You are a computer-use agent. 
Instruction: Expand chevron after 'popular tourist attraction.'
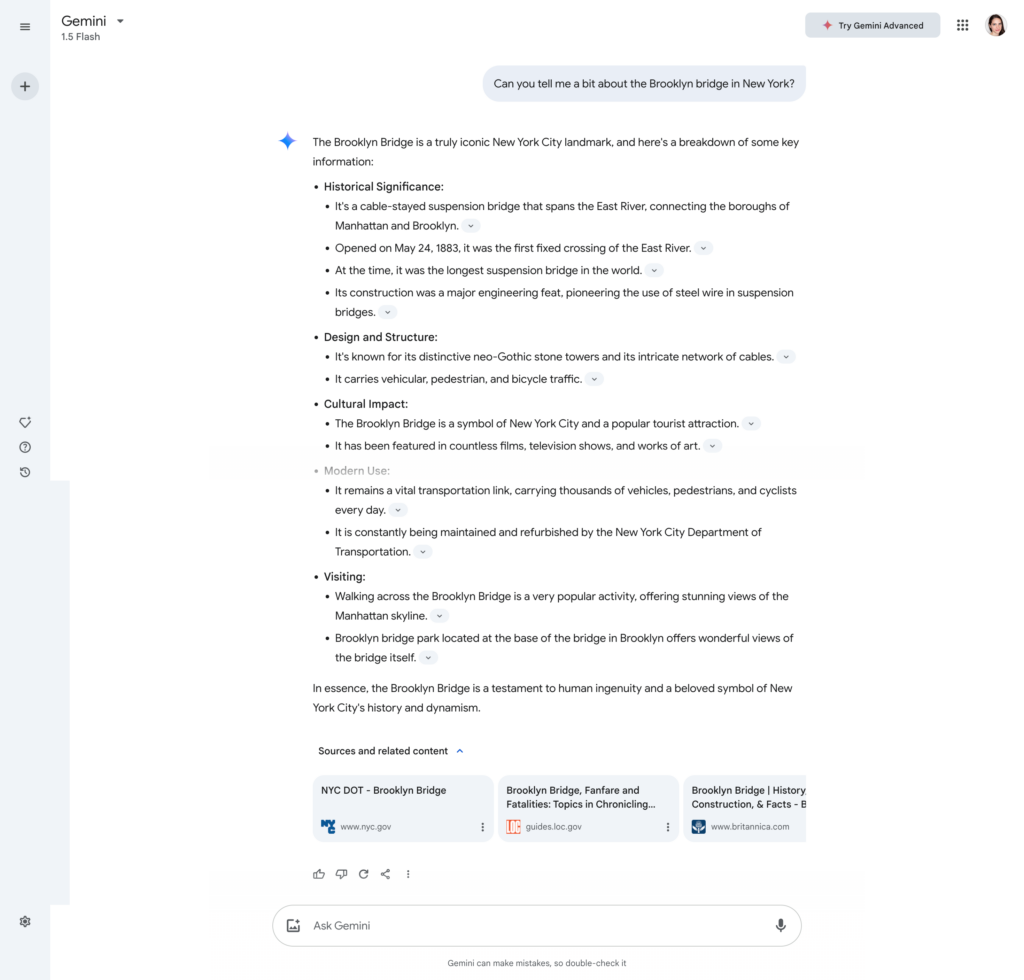tap(751, 424)
